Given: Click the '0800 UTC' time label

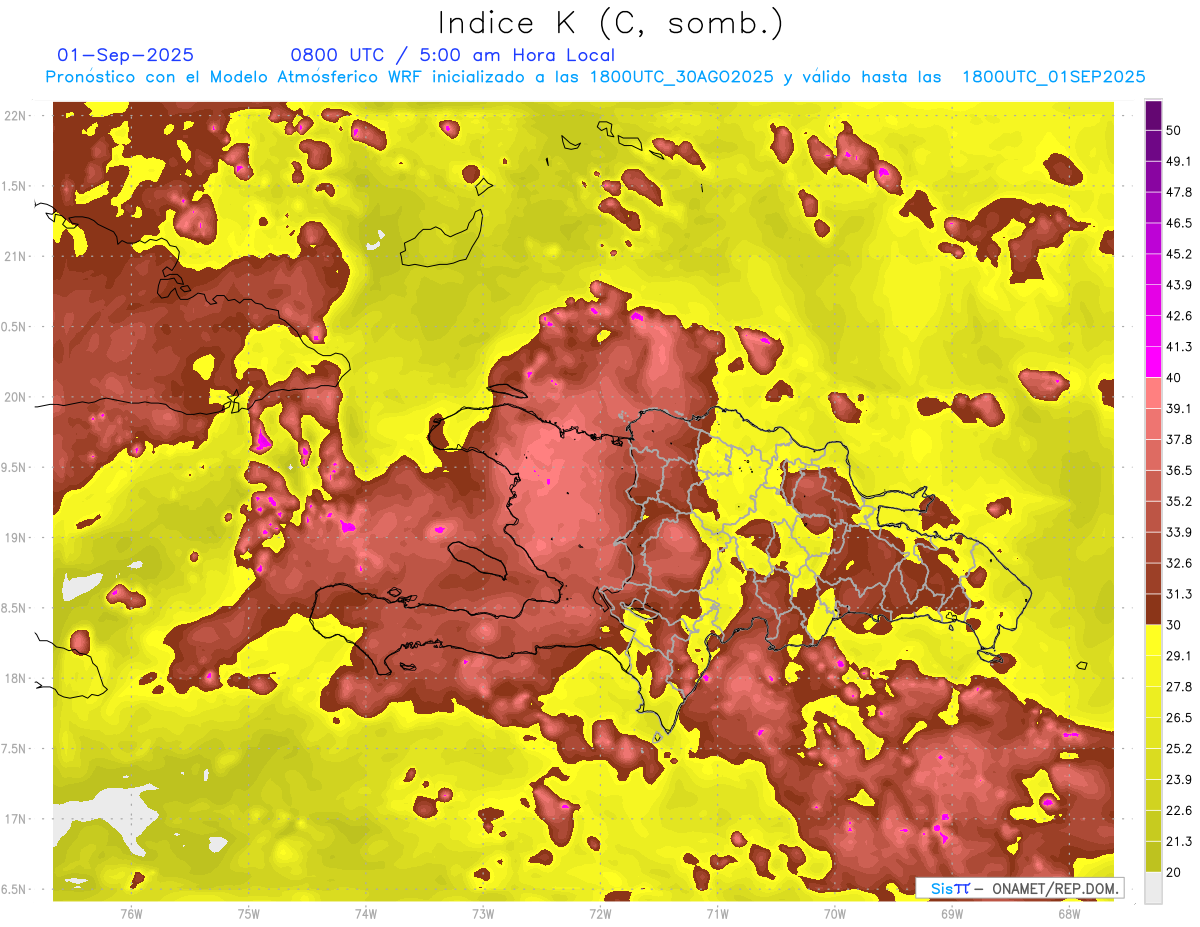Looking at the screenshot, I should [337, 55].
